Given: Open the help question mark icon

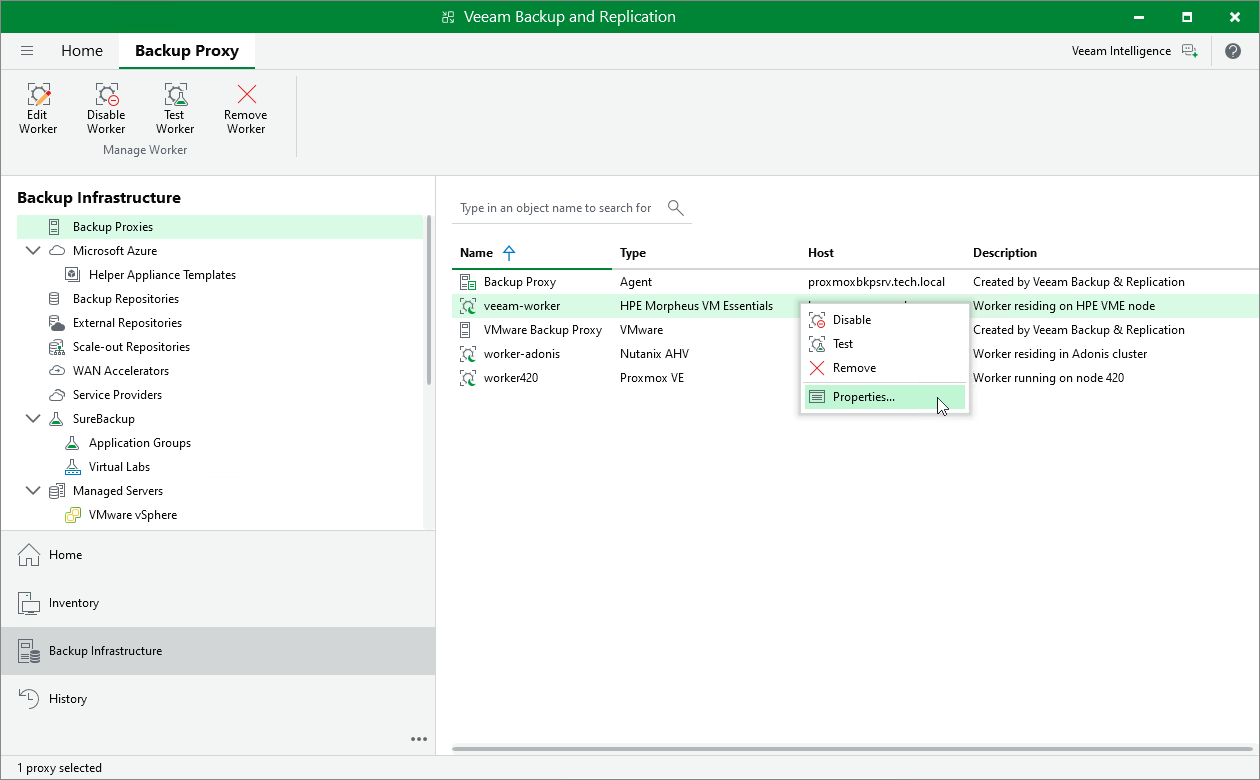Looking at the screenshot, I should tap(1232, 51).
